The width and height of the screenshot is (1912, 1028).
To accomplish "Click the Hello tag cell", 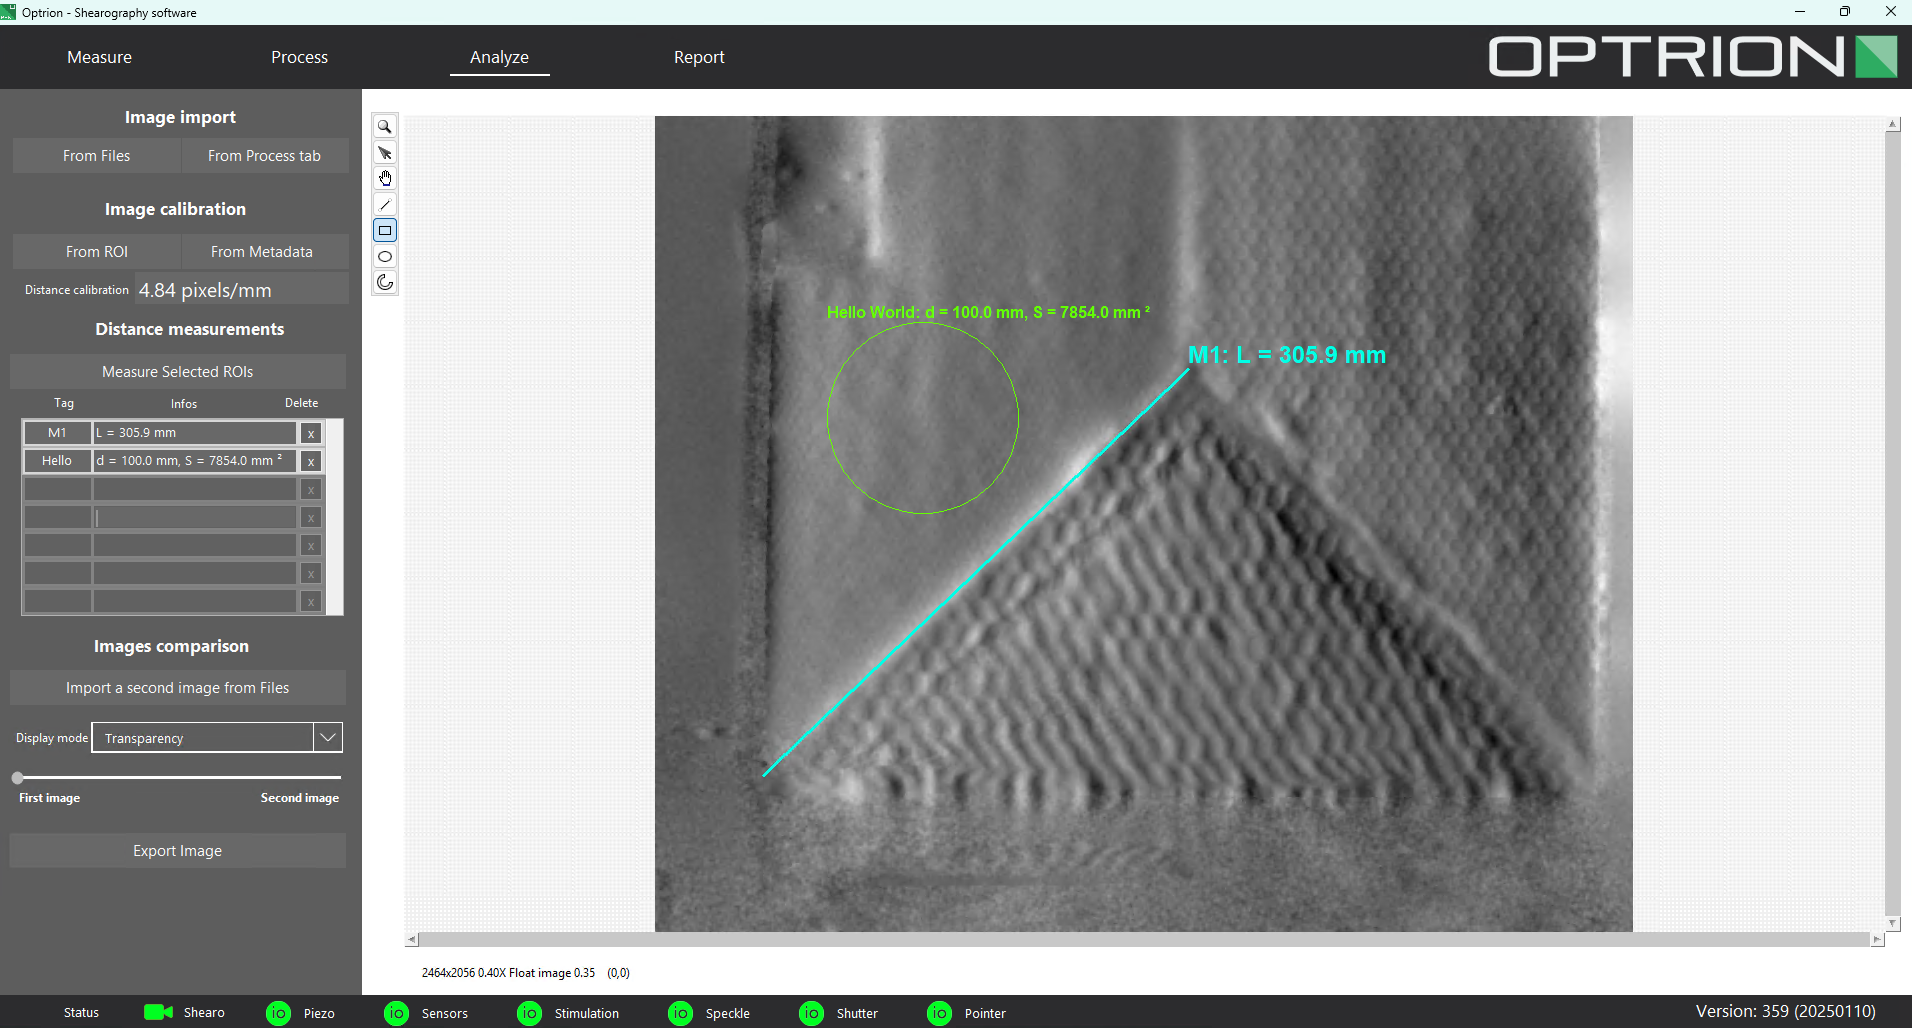I will [x=57, y=461].
